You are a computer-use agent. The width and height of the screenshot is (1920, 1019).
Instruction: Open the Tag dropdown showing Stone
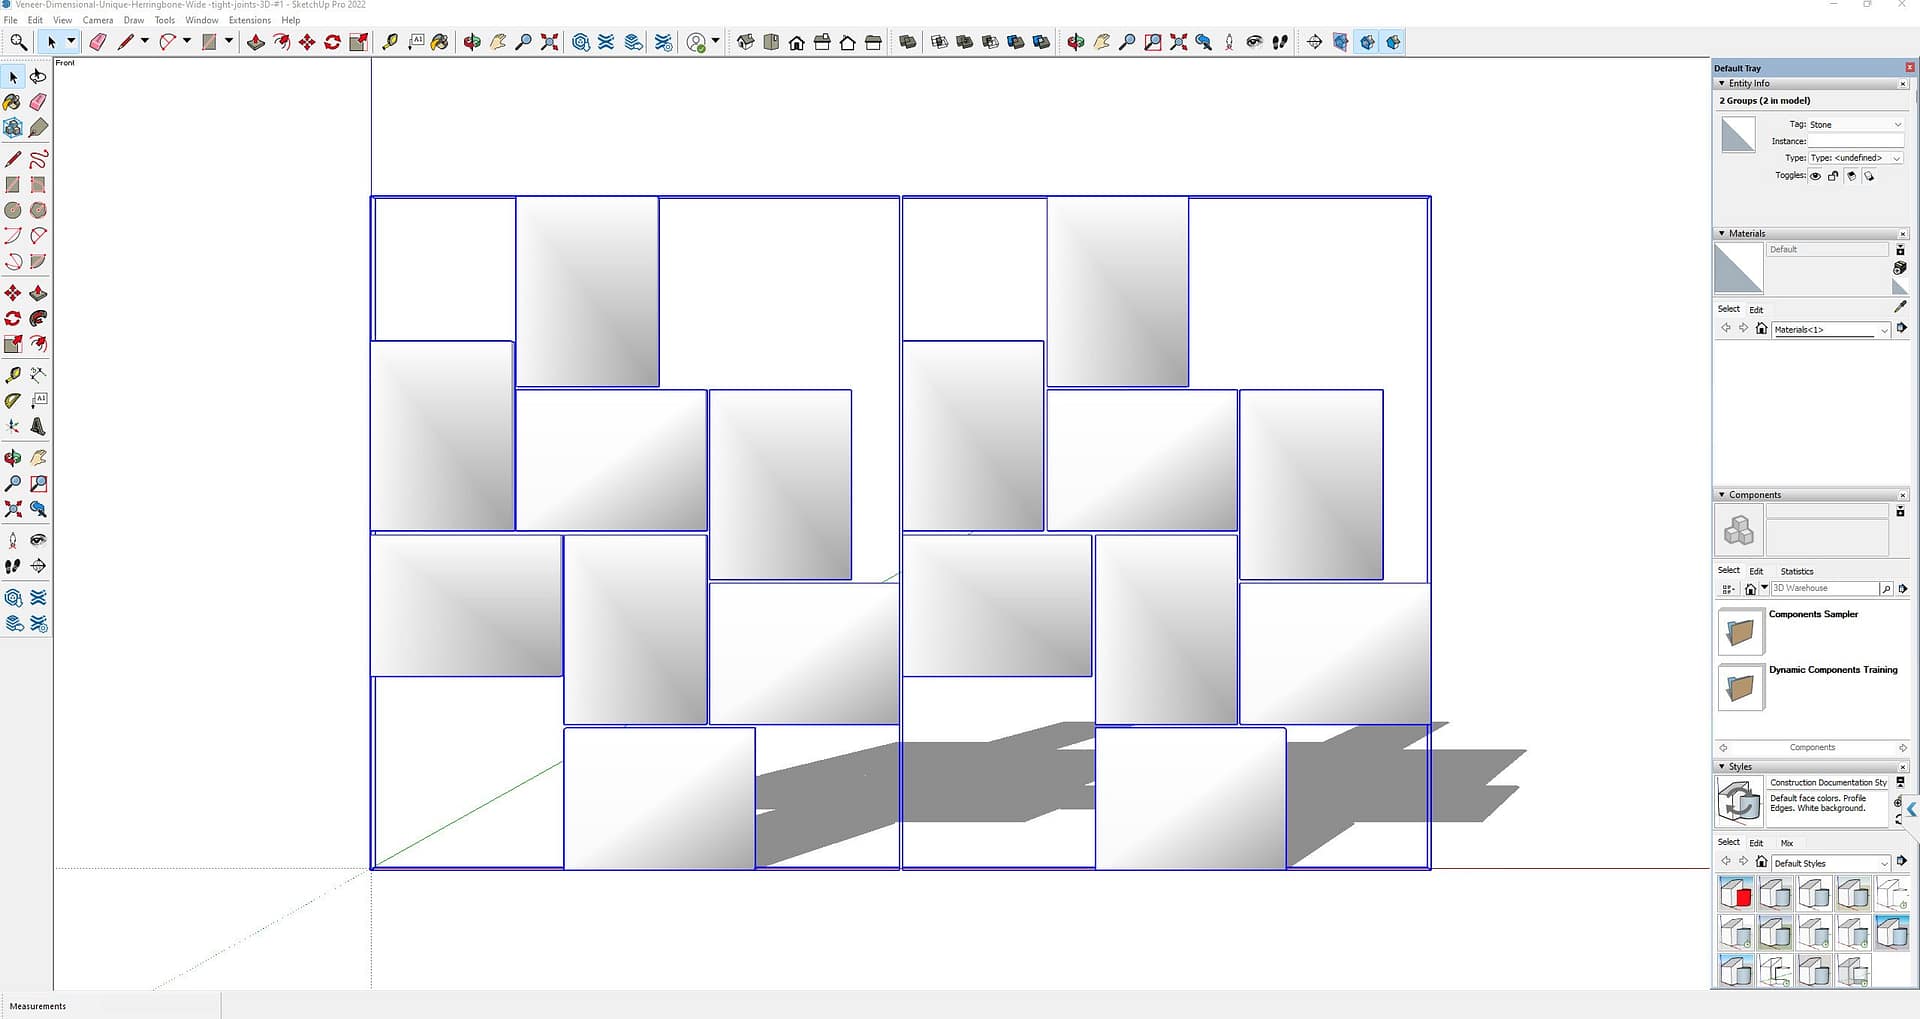click(x=1855, y=125)
